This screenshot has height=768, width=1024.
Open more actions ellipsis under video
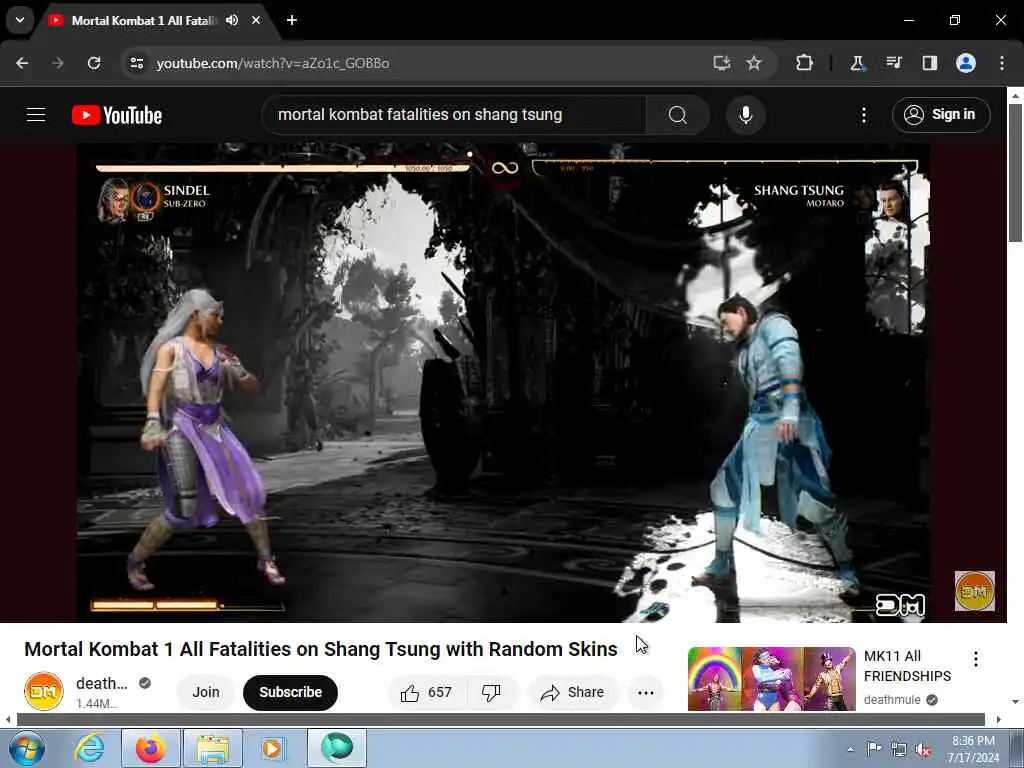coord(646,692)
